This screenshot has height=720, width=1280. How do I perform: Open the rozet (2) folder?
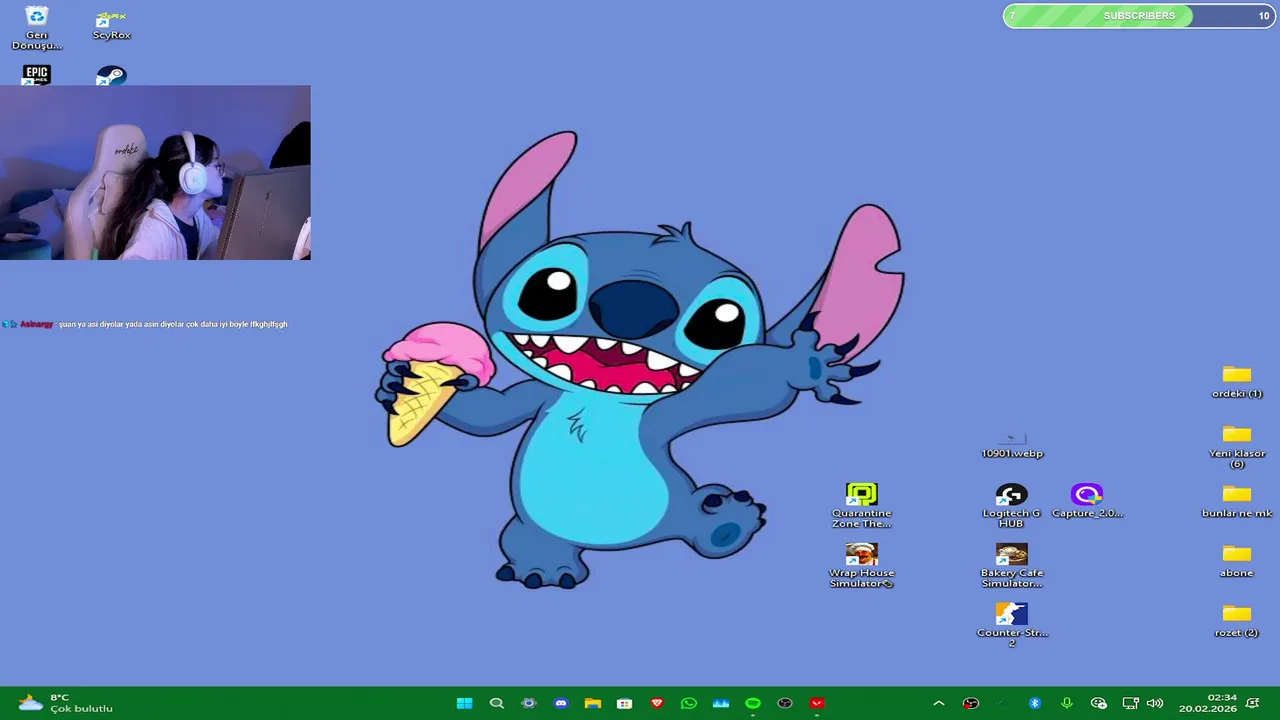[x=1236, y=621]
